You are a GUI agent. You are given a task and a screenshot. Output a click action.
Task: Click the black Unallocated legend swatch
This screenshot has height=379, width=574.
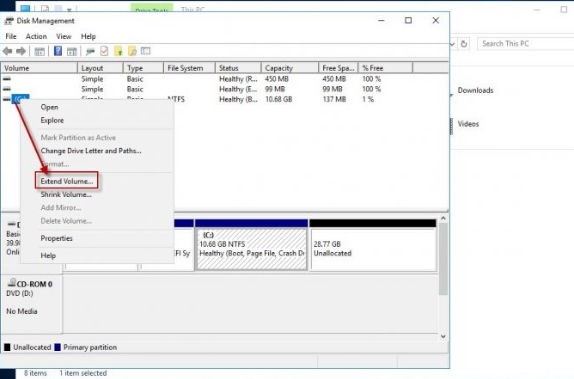click(x=7, y=347)
